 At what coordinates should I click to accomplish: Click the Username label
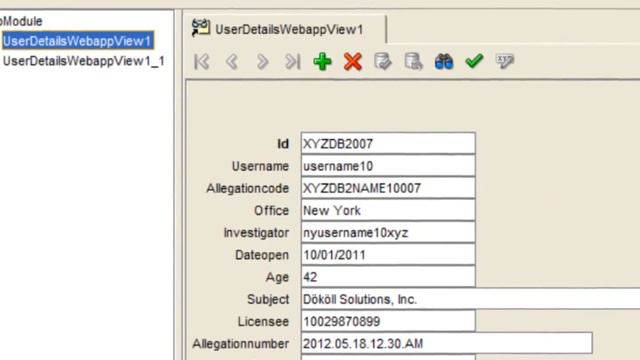pos(260,166)
